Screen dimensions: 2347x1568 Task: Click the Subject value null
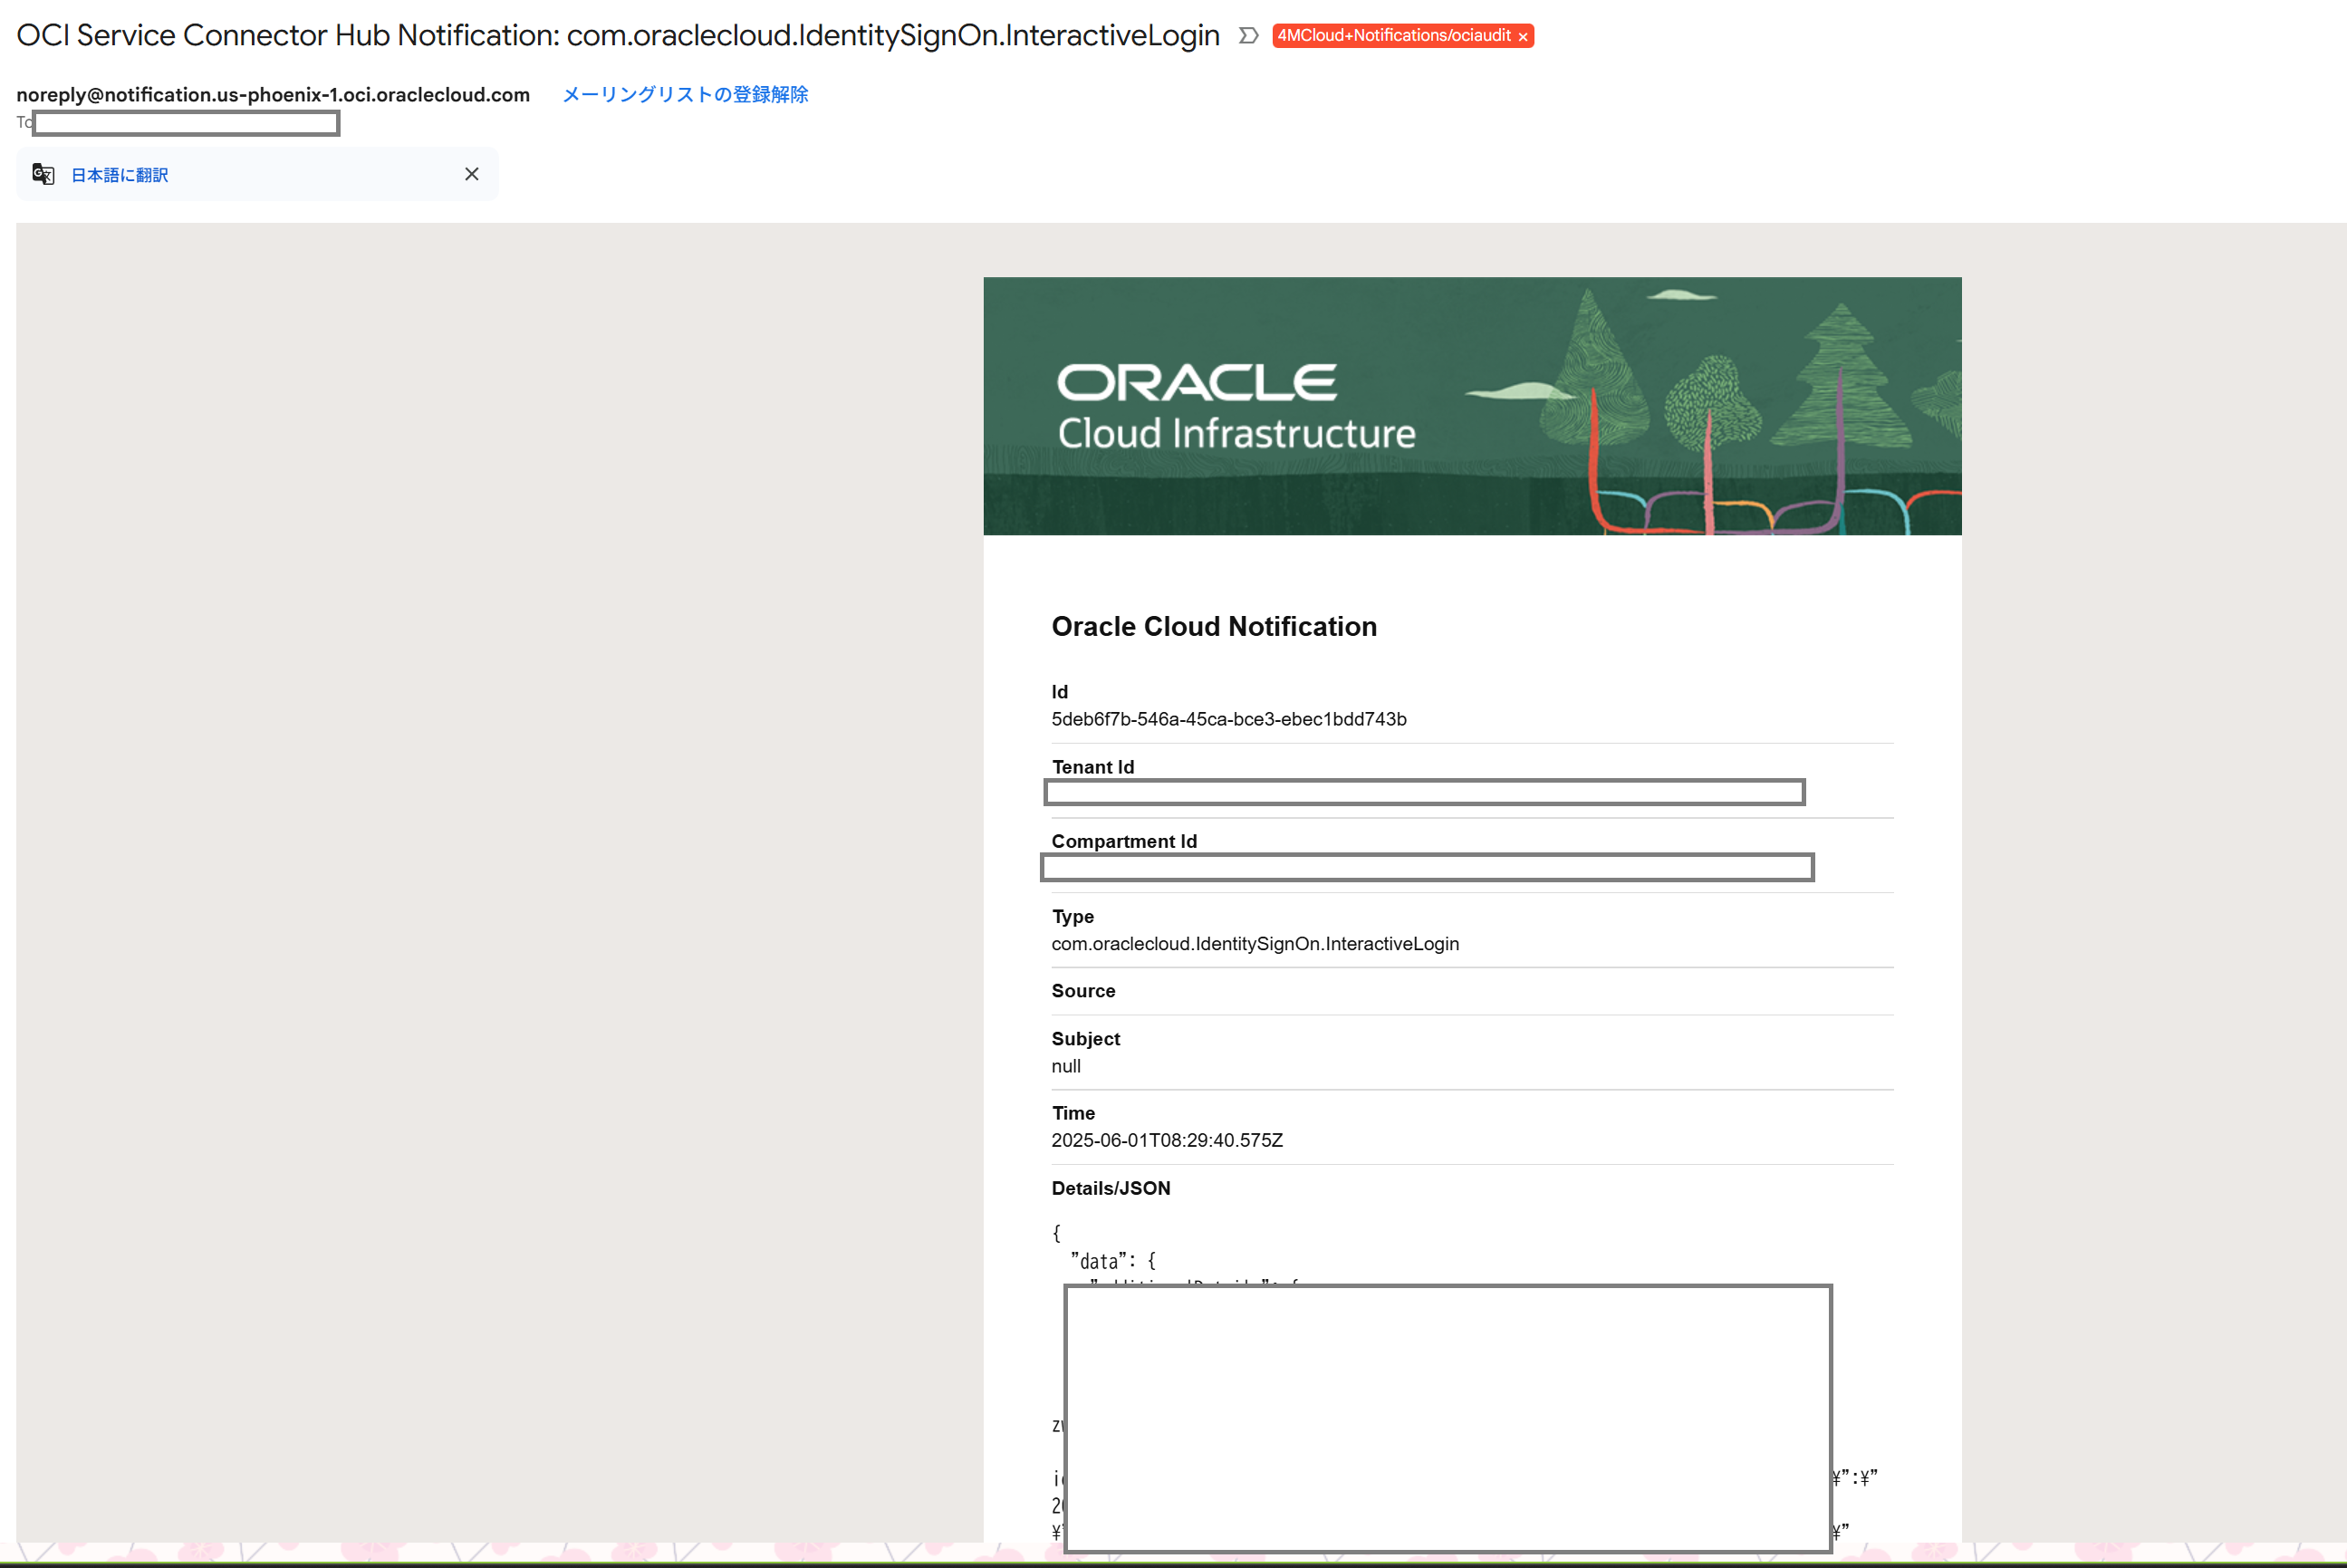click(x=1066, y=1066)
